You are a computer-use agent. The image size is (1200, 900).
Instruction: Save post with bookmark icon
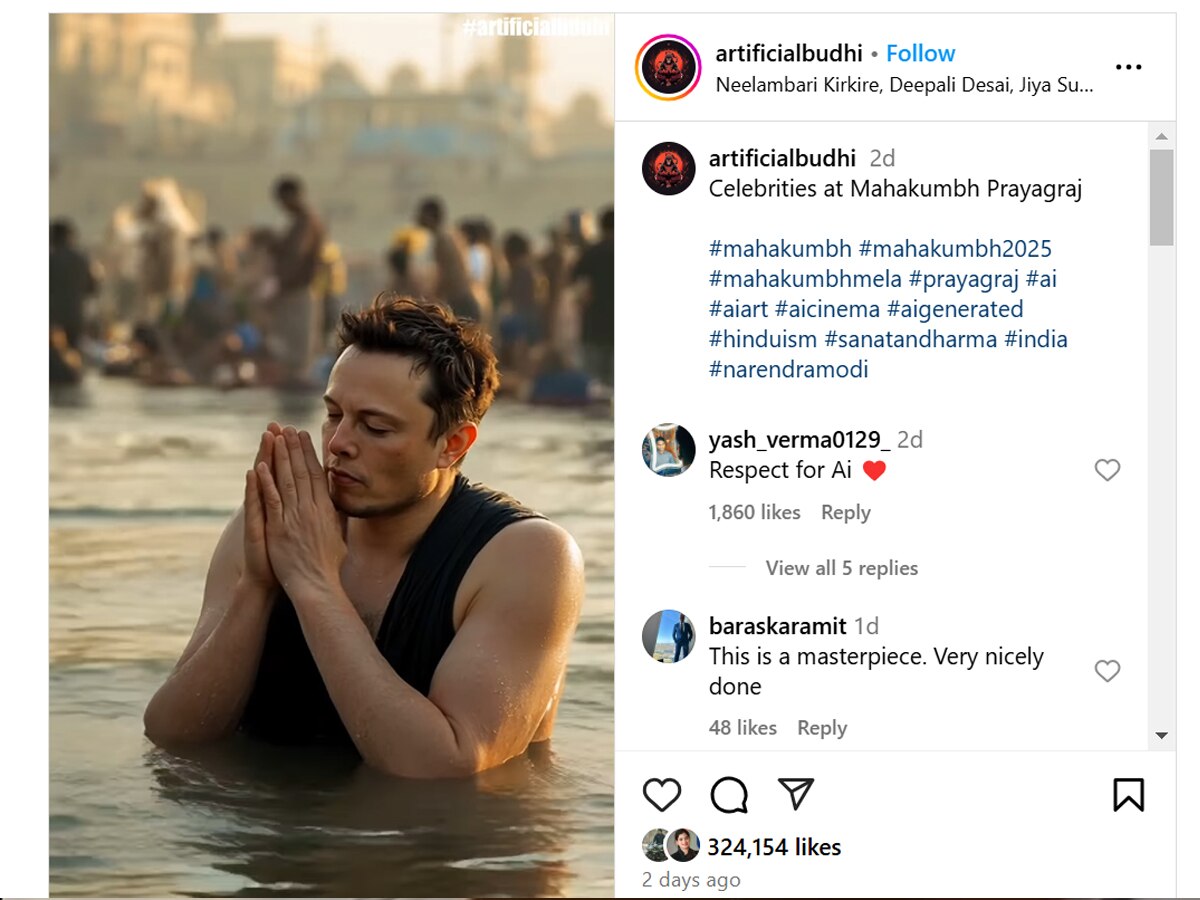pos(1128,795)
